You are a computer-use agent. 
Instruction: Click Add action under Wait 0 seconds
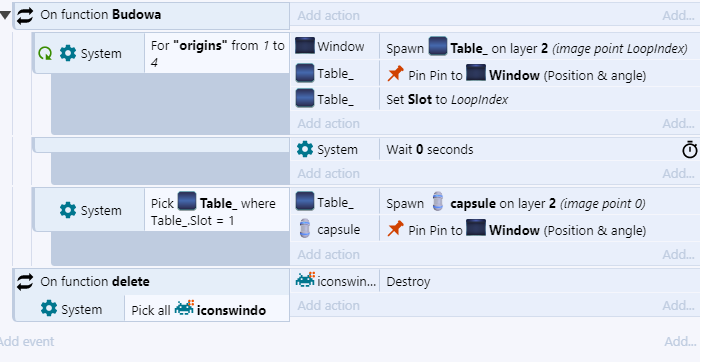tap(329, 174)
